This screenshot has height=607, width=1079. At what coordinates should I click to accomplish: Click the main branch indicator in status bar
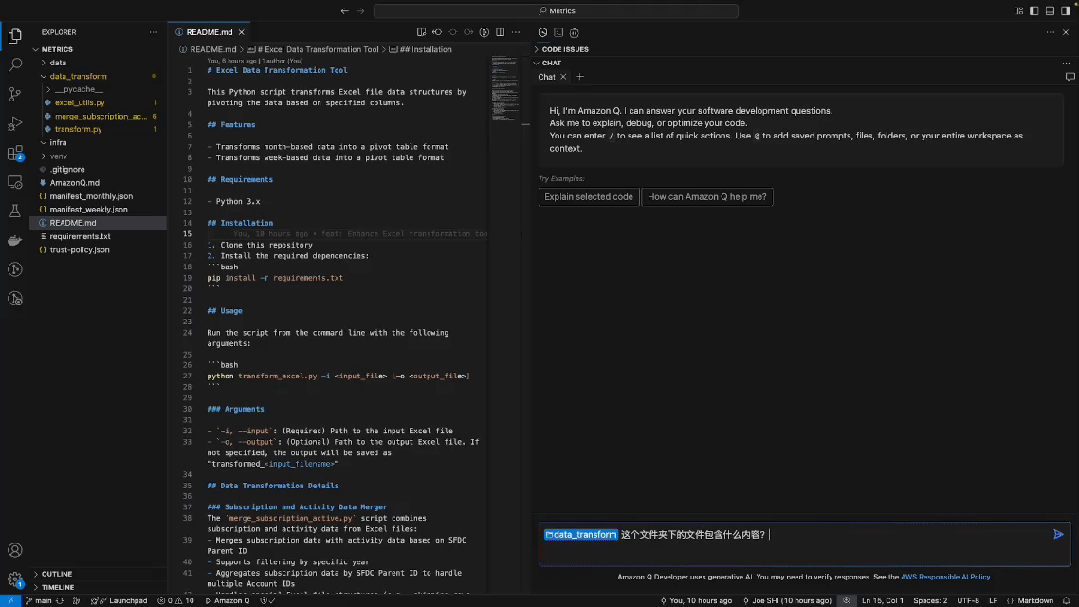(x=44, y=601)
